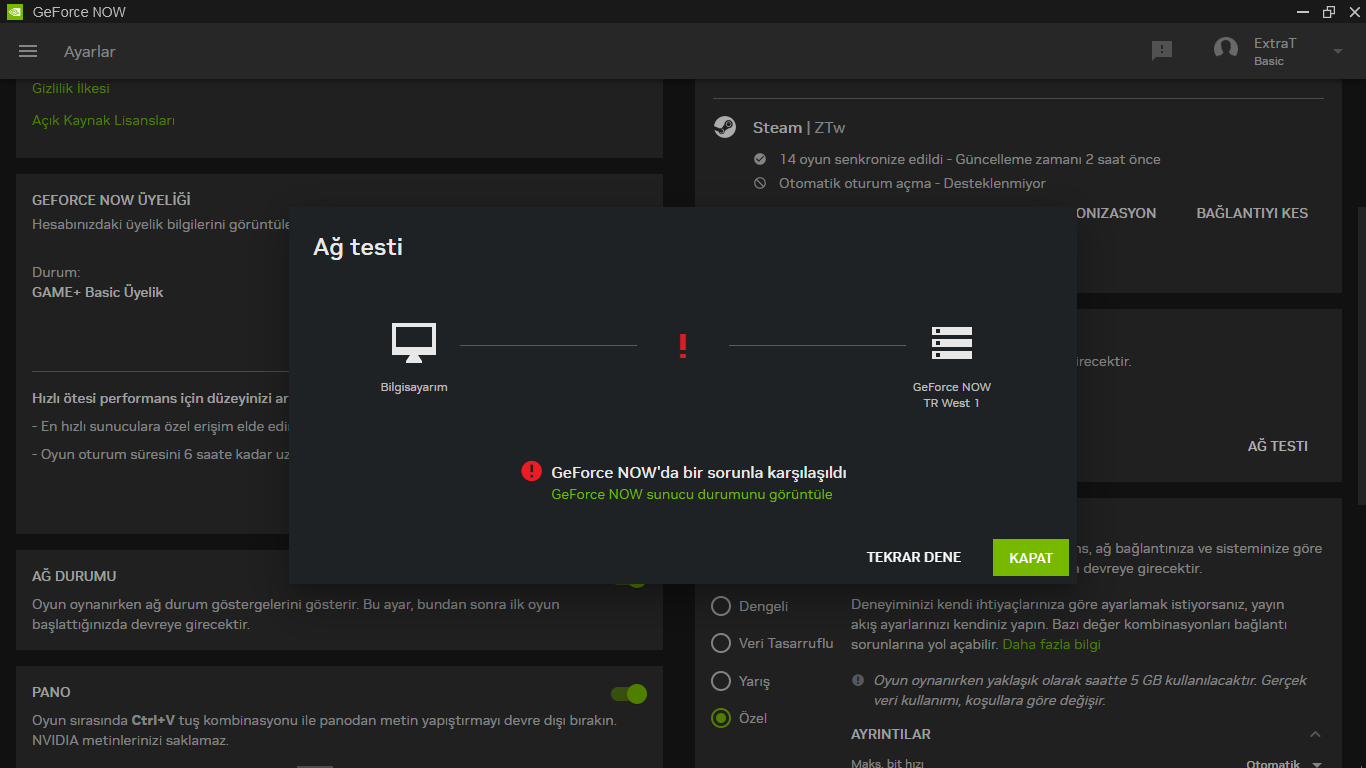Select the Yarış radio button
Image resolution: width=1366 pixels, height=768 pixels.
721,681
